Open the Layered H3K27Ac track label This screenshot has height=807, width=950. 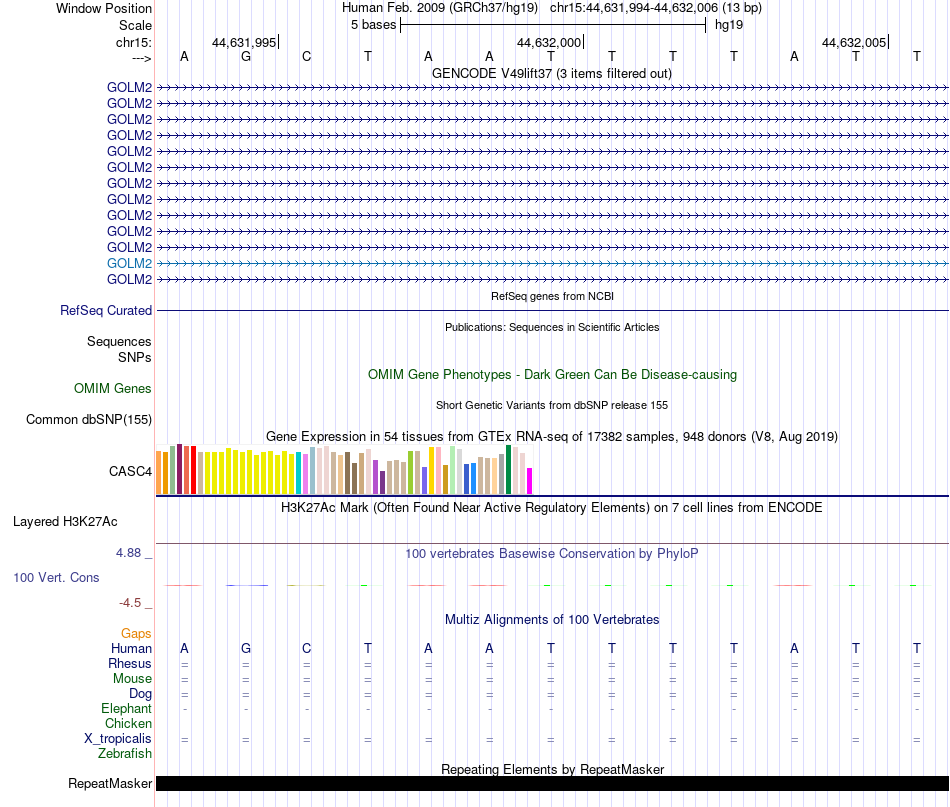pos(65,522)
